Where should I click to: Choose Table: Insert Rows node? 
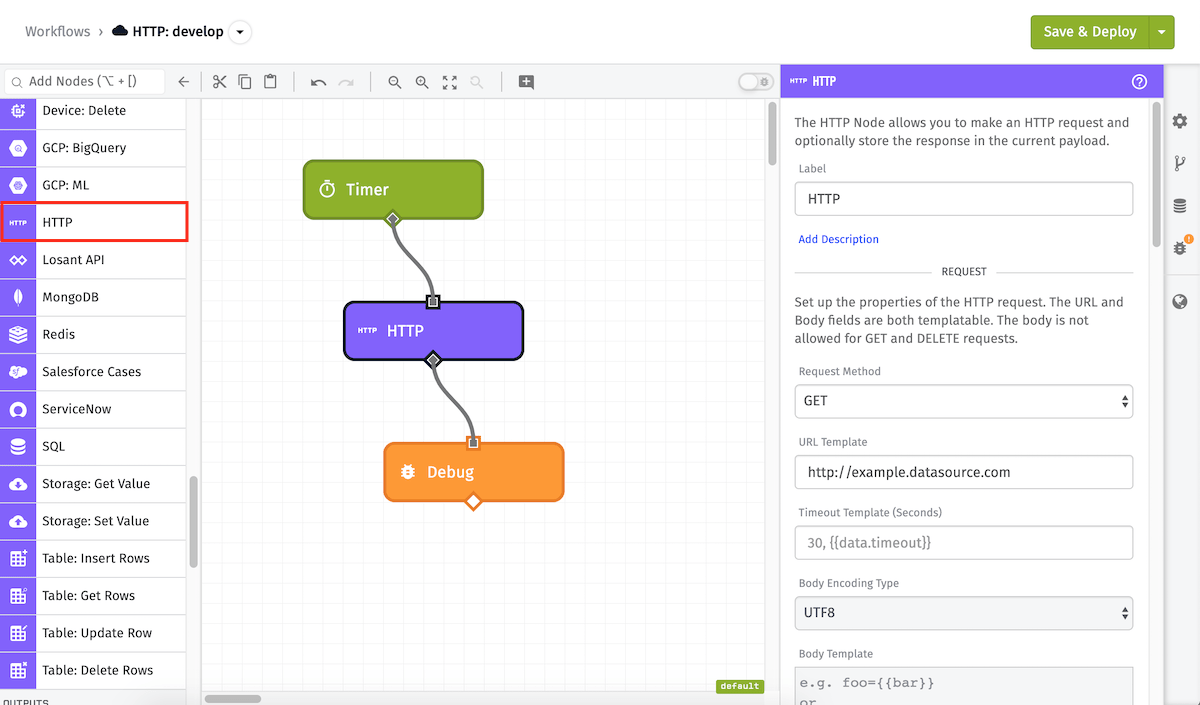click(93, 558)
